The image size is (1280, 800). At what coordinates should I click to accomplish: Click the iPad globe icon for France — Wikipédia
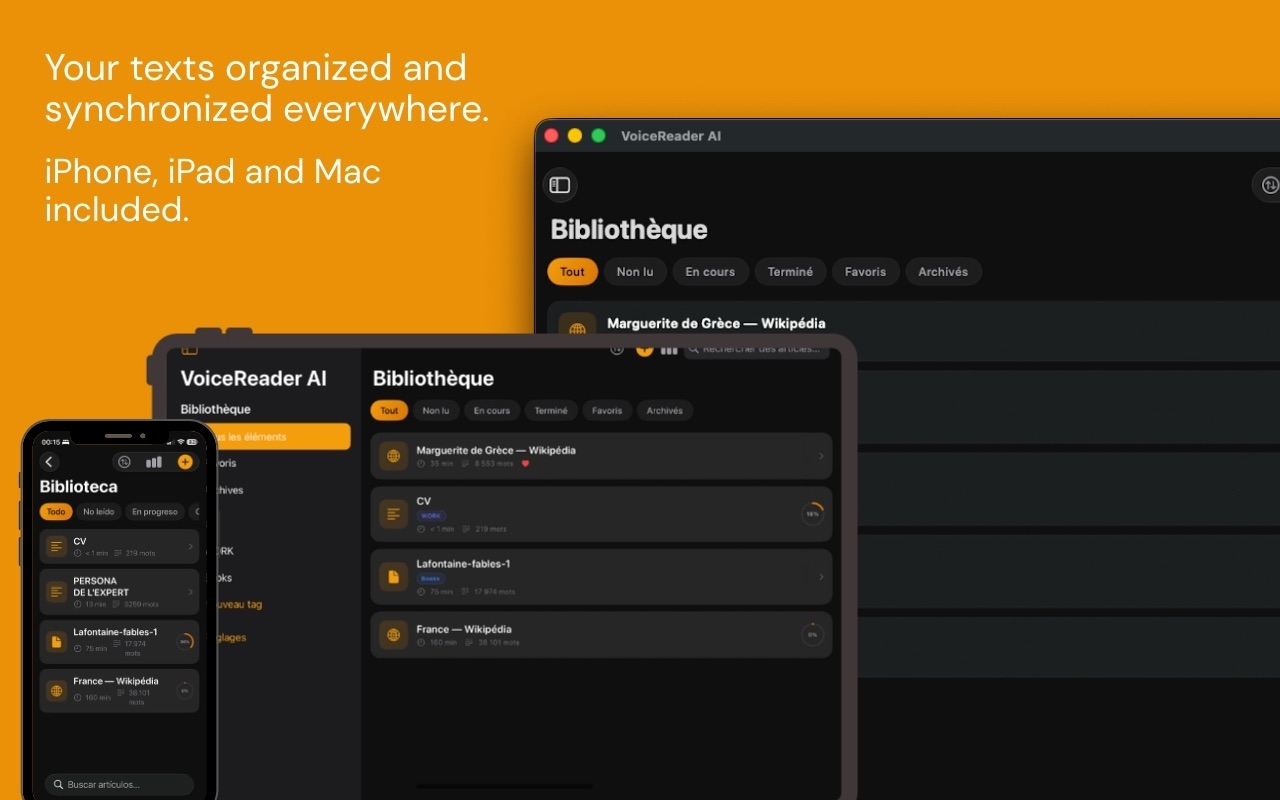click(394, 634)
